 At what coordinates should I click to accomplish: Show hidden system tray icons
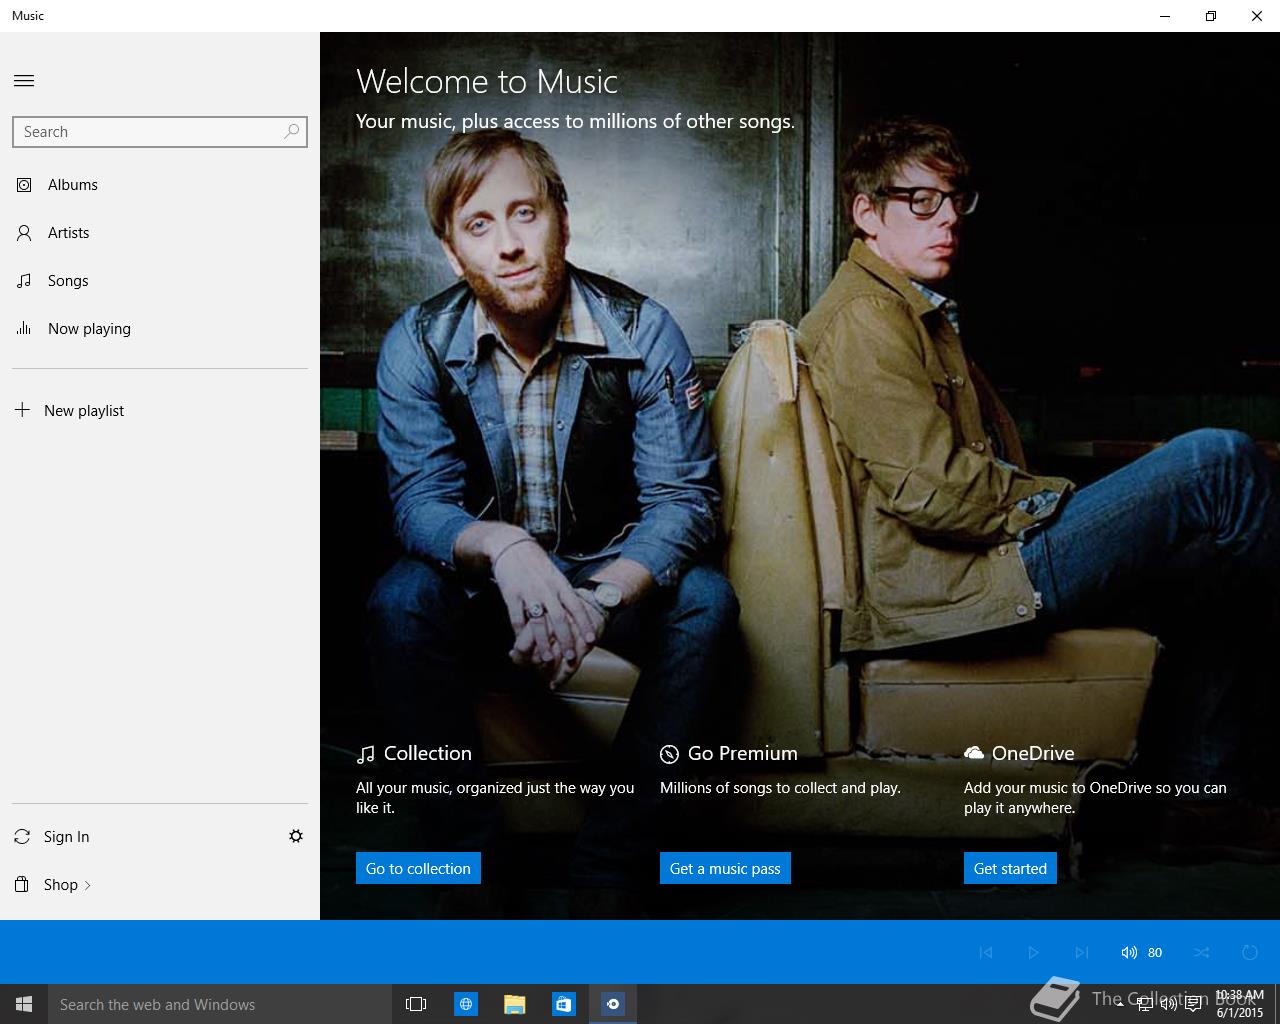coord(1119,1004)
